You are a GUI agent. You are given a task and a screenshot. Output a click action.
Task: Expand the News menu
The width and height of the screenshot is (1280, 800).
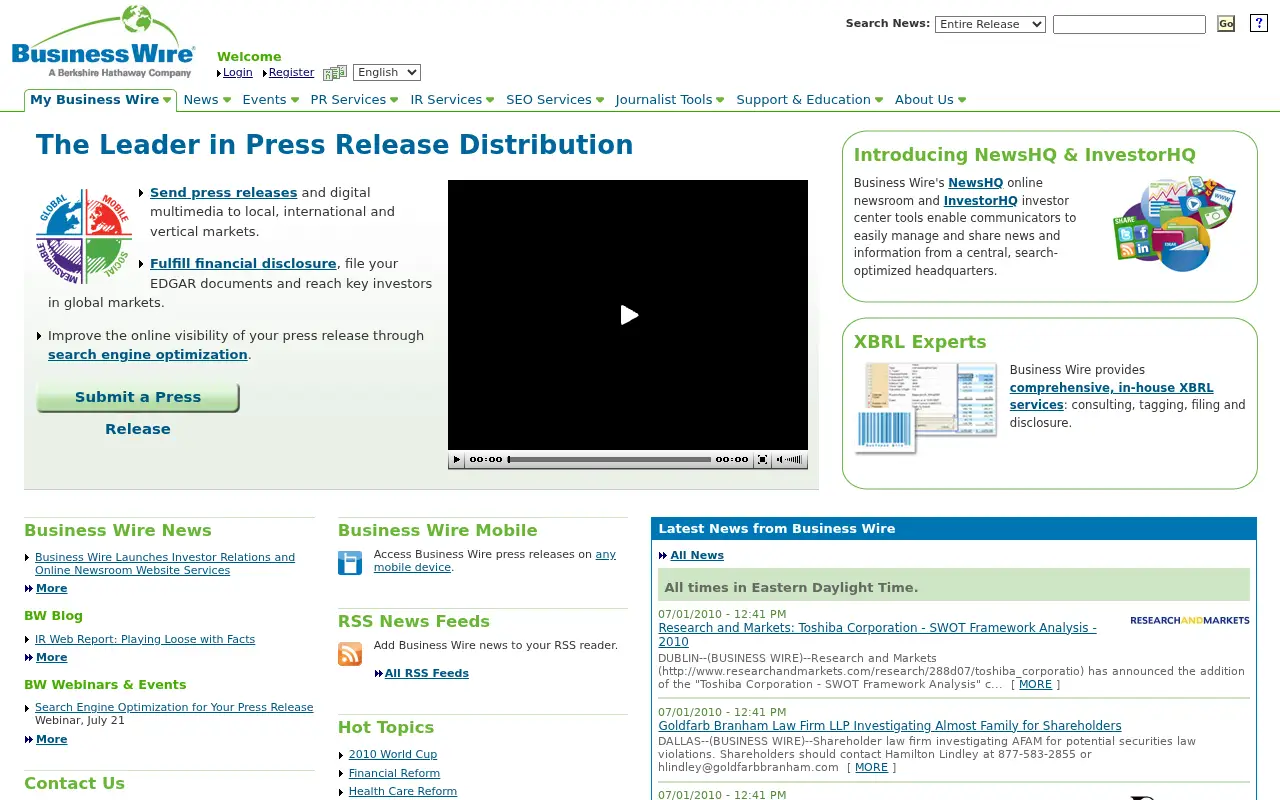point(207,100)
